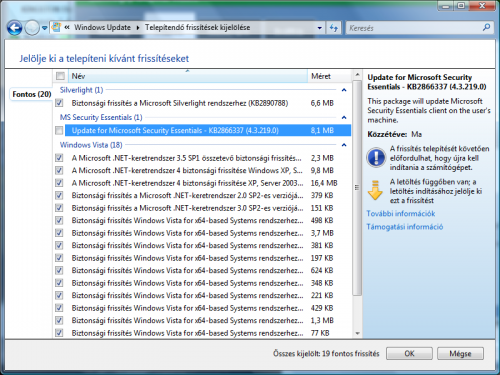Close the Windows Update window
500x375 pixels.
482,6
